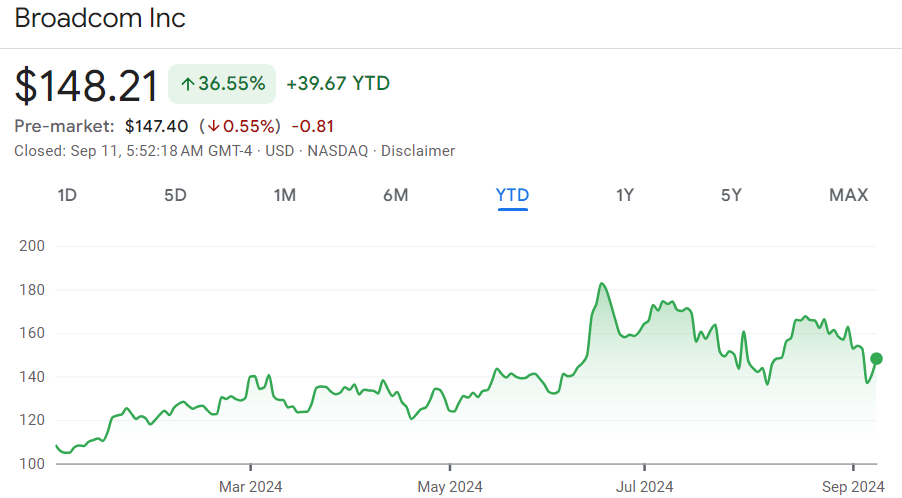Click the 140 y-axis value
This screenshot has width=902, height=498.
(32, 377)
